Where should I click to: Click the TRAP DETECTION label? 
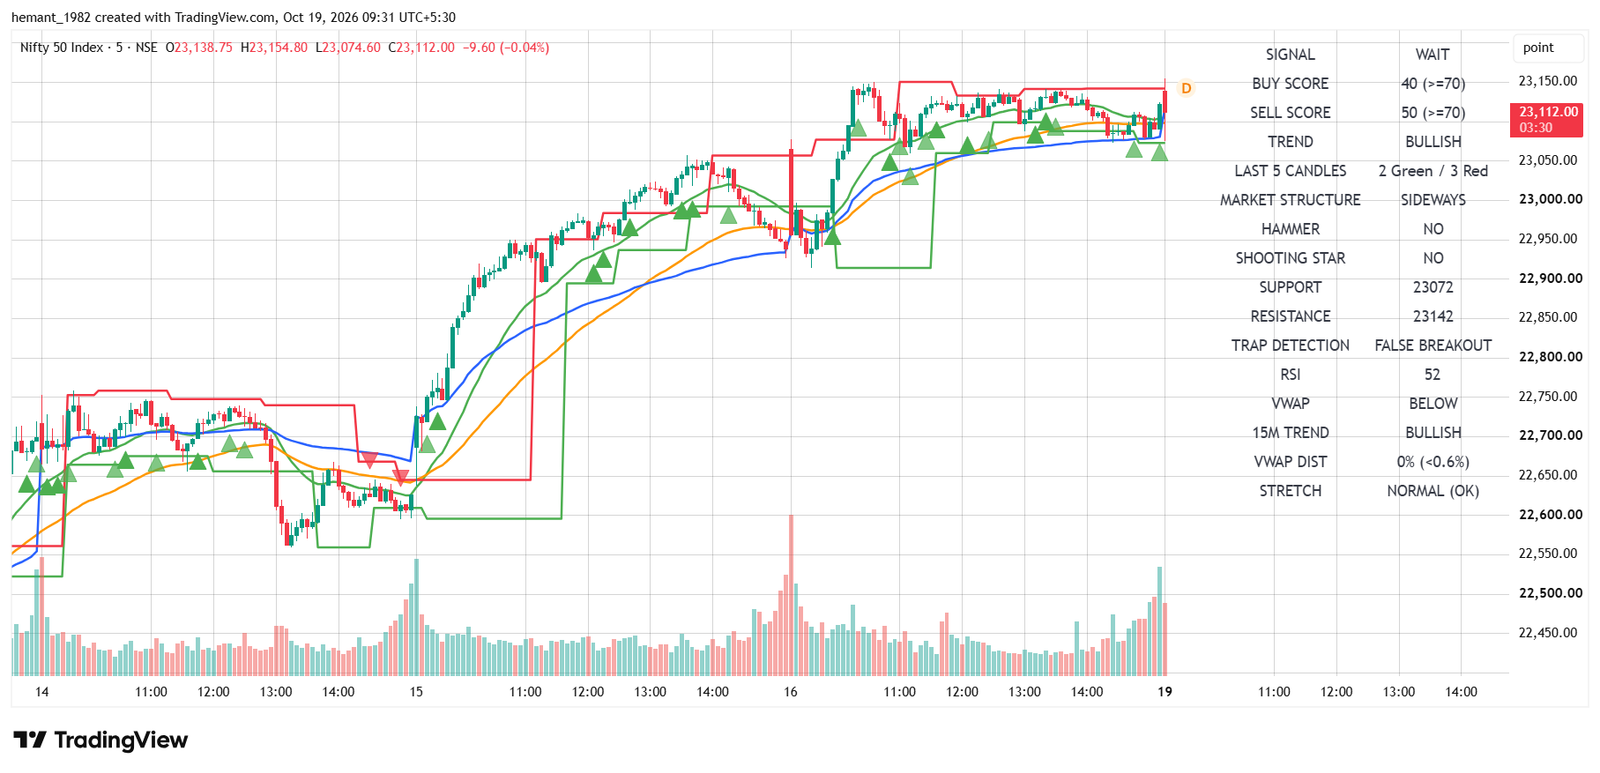click(1290, 344)
